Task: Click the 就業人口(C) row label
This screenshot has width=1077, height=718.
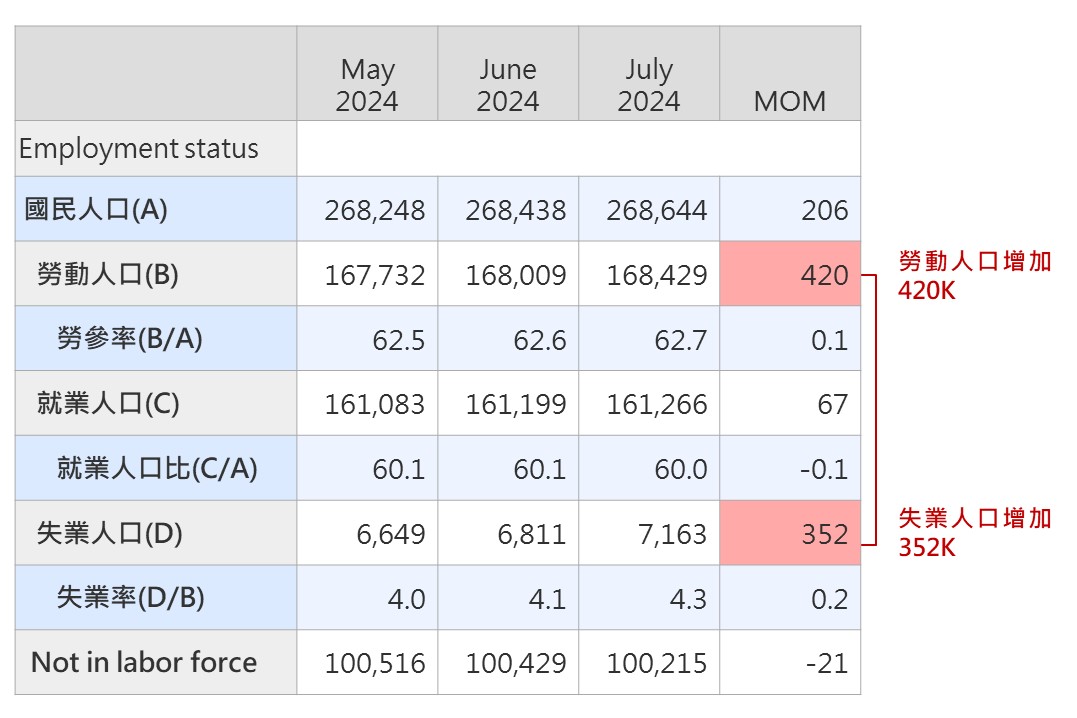Action: coord(107,404)
